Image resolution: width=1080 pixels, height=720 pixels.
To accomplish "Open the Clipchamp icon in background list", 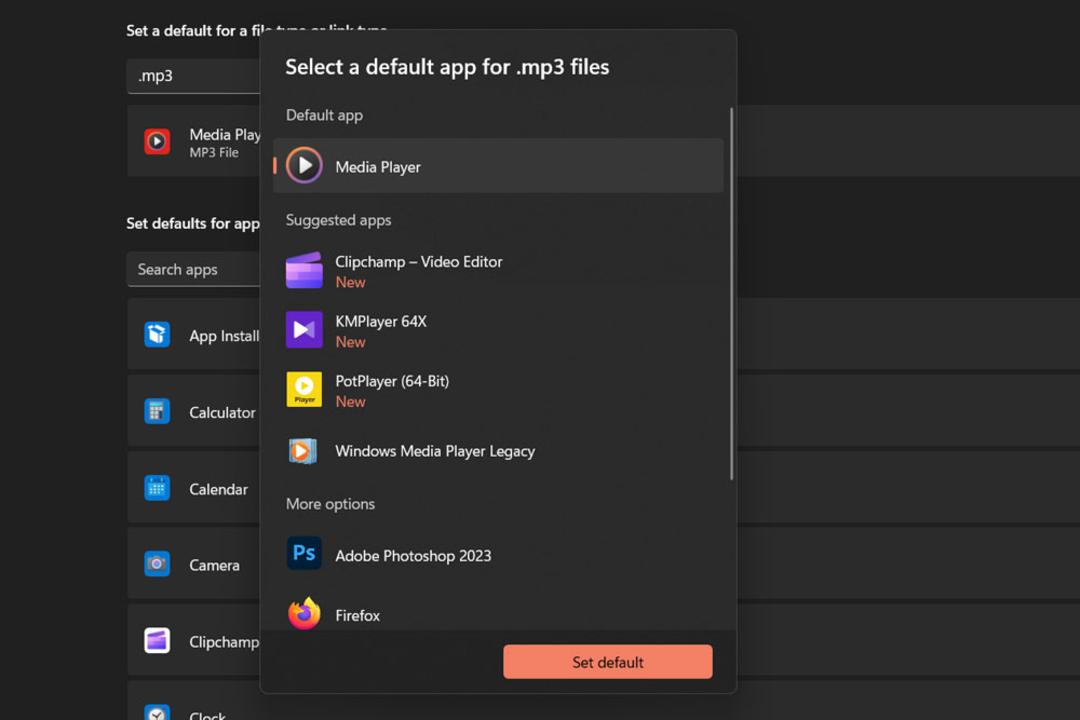I will pyautogui.click(x=157, y=640).
